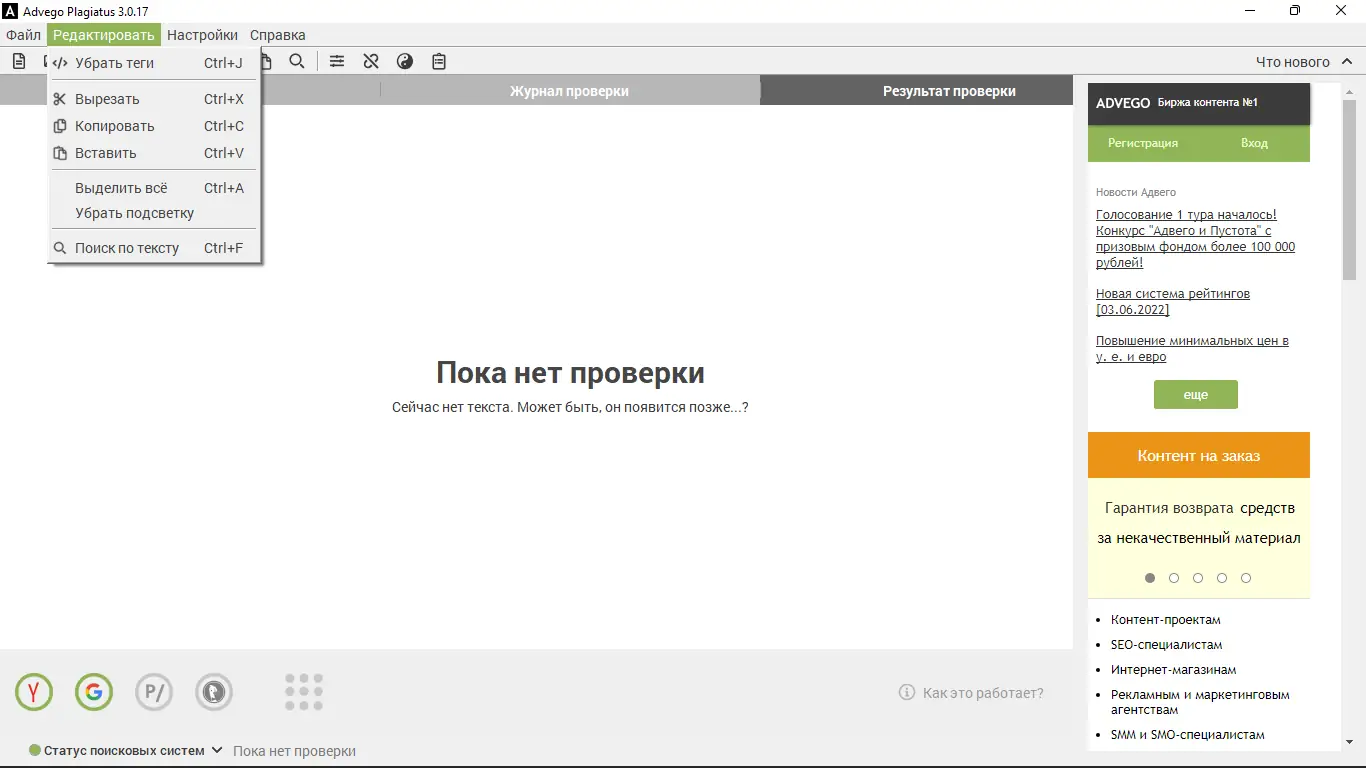Open the Настройки menu
This screenshot has width=1366, height=768.
pos(202,34)
